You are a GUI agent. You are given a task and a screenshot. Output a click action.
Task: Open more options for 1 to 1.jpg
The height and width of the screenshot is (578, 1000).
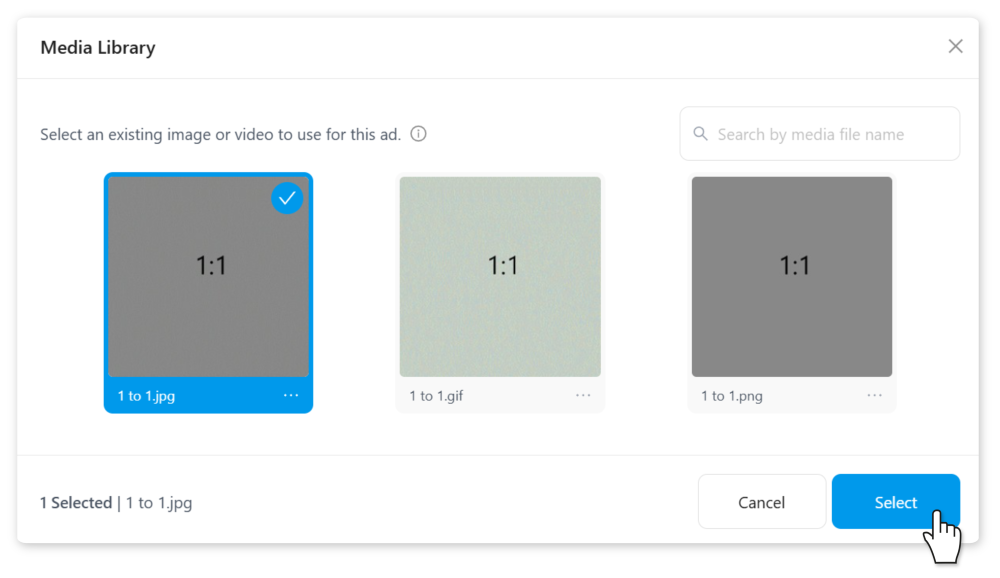click(291, 396)
